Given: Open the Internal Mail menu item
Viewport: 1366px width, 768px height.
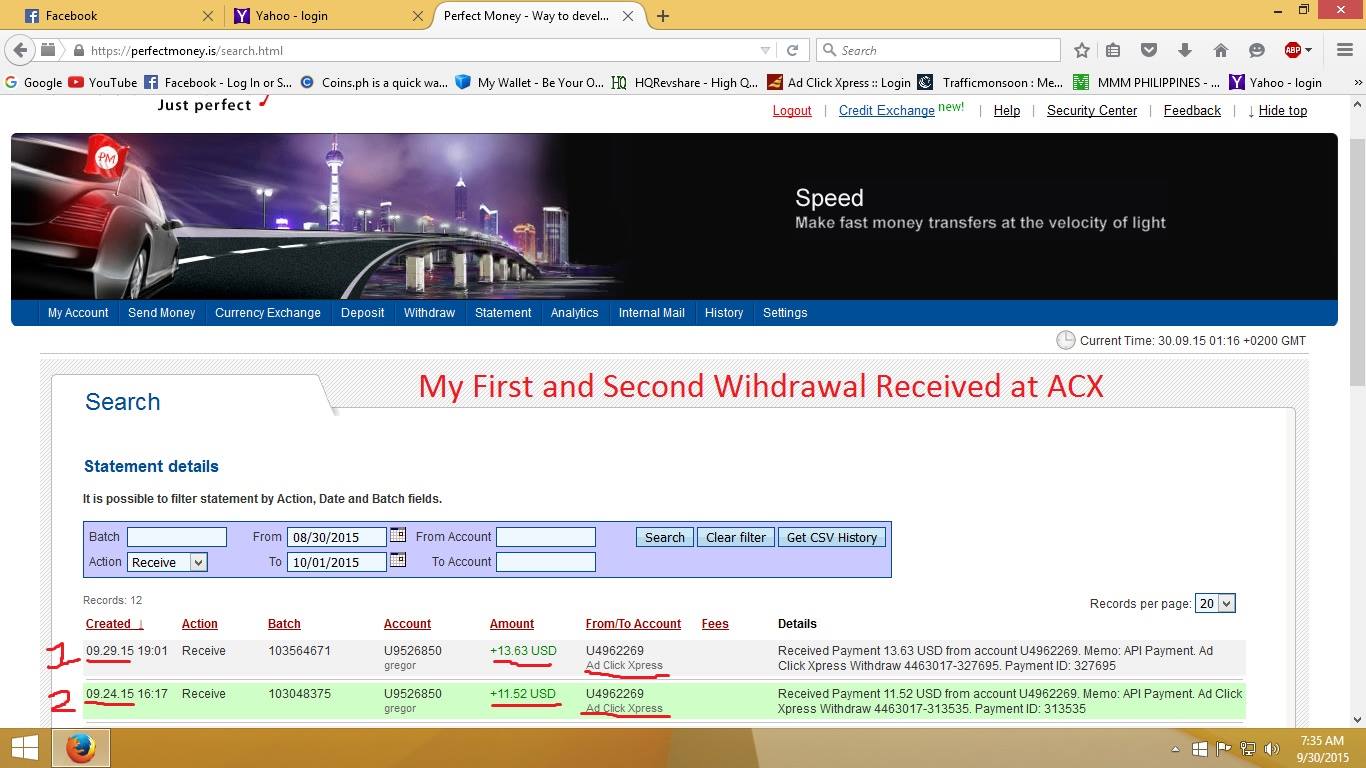Looking at the screenshot, I should 652,313.
